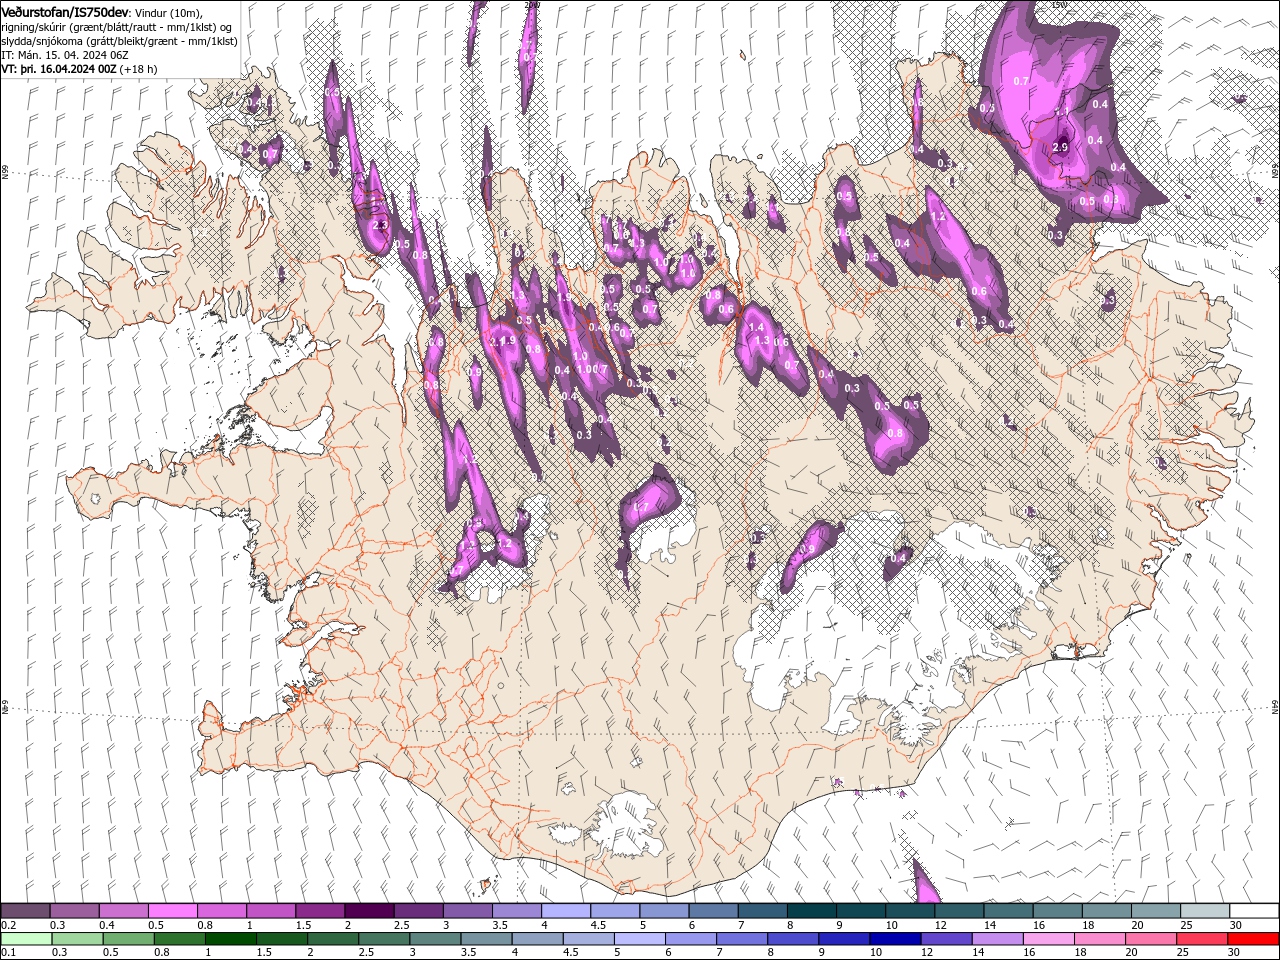
Task: Pick the lower-scale red swatch starting at 25
Action: tap(1202, 939)
